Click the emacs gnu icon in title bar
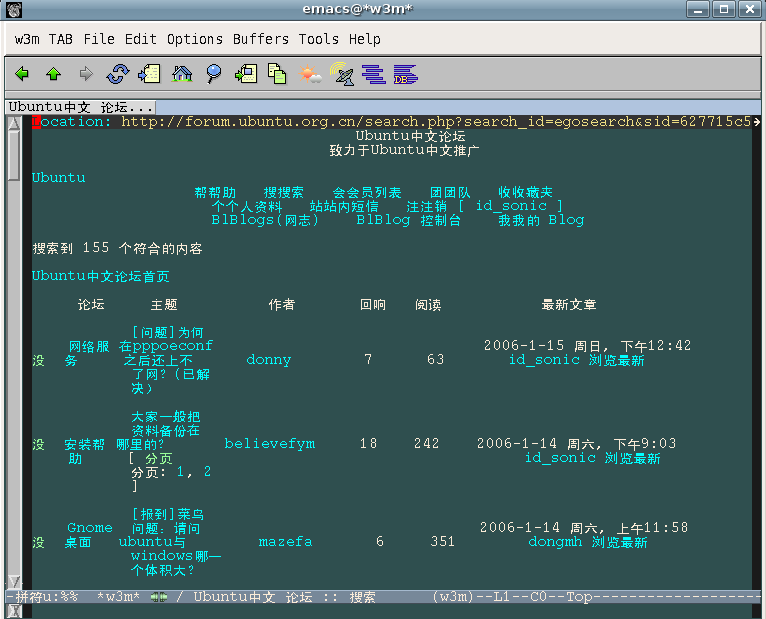 pos(13,9)
